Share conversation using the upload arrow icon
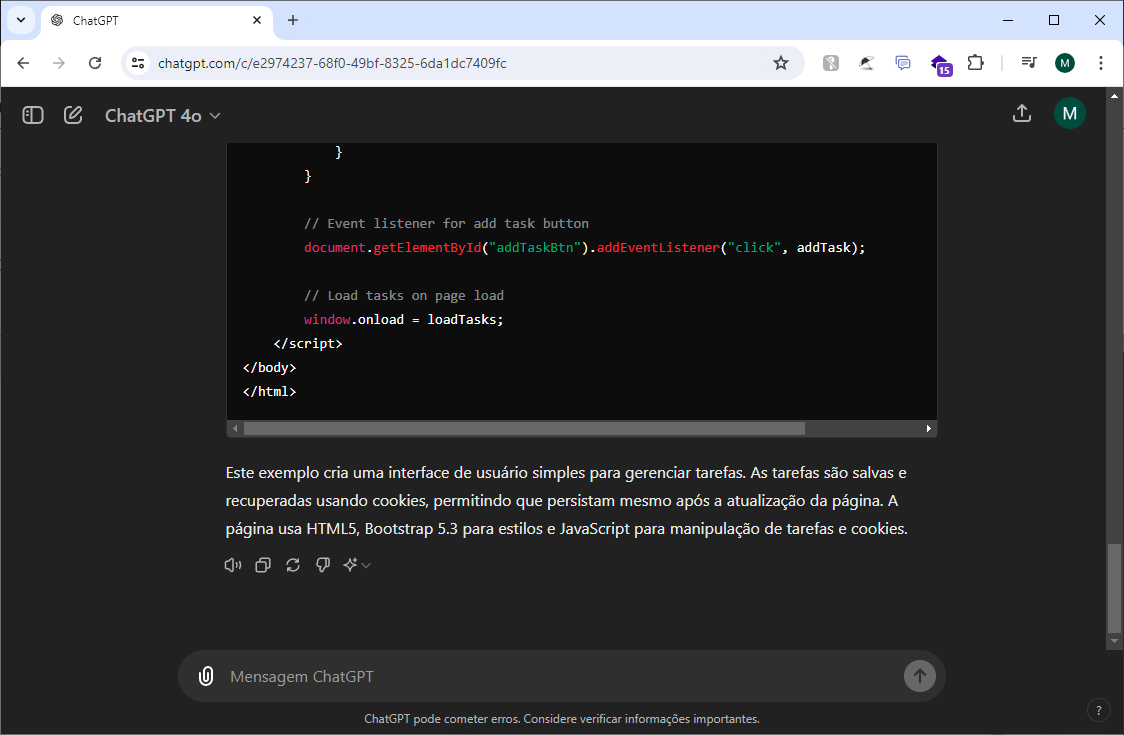Viewport: 1124px width, 735px height. click(x=1021, y=113)
